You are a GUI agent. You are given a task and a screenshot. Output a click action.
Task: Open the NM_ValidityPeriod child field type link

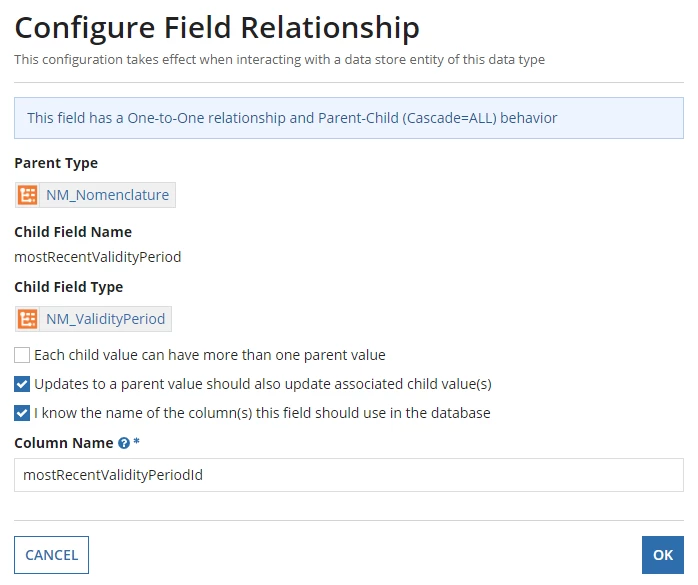(x=106, y=319)
